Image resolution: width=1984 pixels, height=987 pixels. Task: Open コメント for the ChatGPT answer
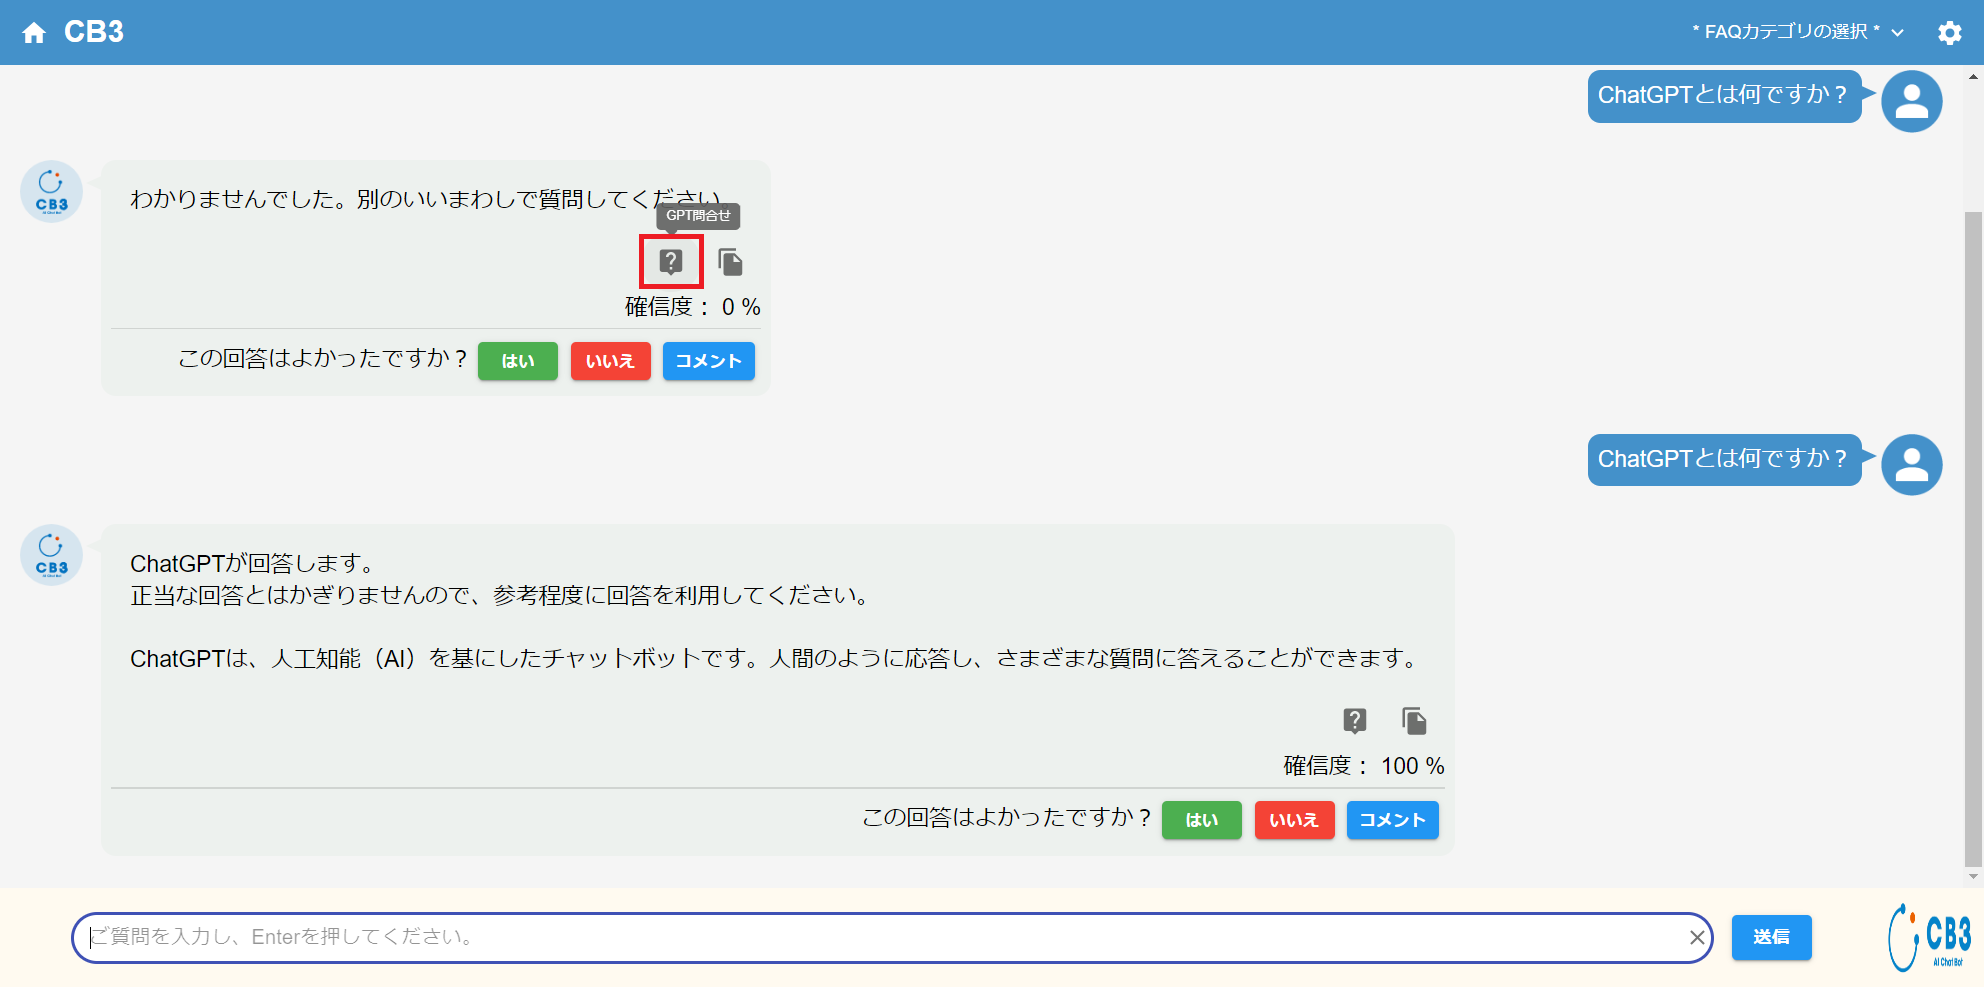pos(1392,820)
